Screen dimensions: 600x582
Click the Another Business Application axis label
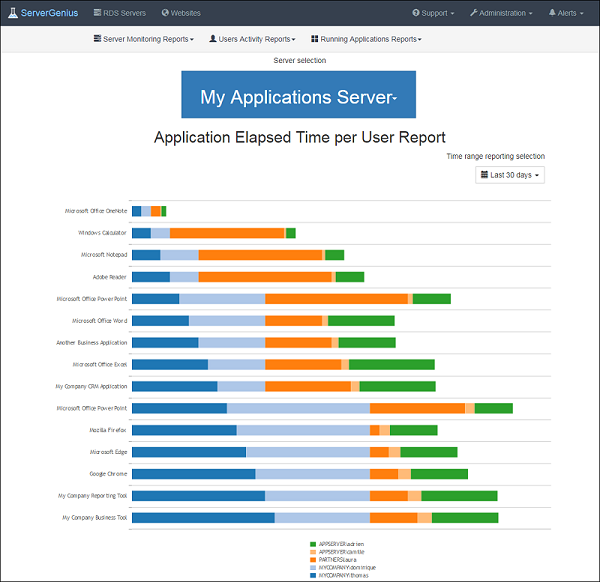91,343
